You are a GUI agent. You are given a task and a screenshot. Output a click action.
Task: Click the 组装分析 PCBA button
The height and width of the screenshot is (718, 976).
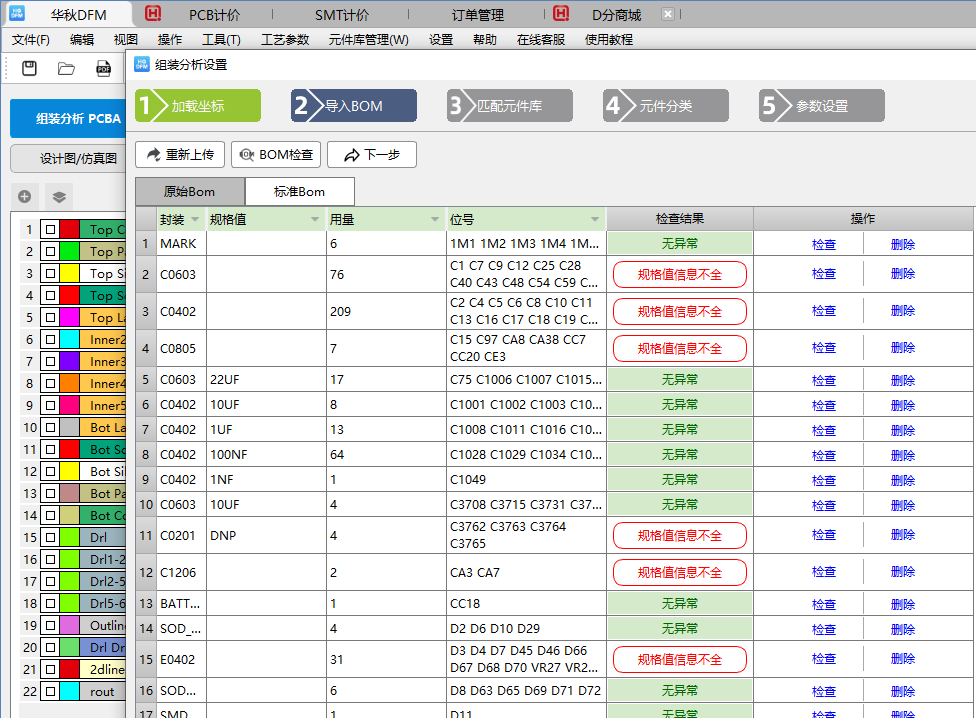click(68, 118)
